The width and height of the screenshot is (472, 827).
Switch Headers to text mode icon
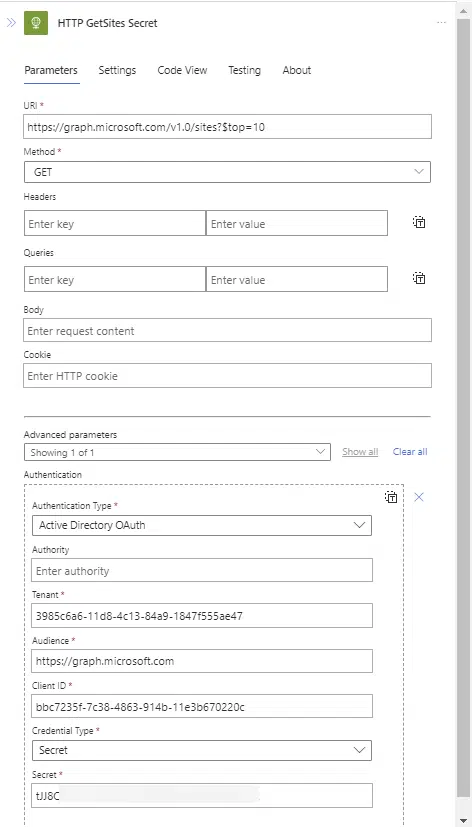(419, 222)
